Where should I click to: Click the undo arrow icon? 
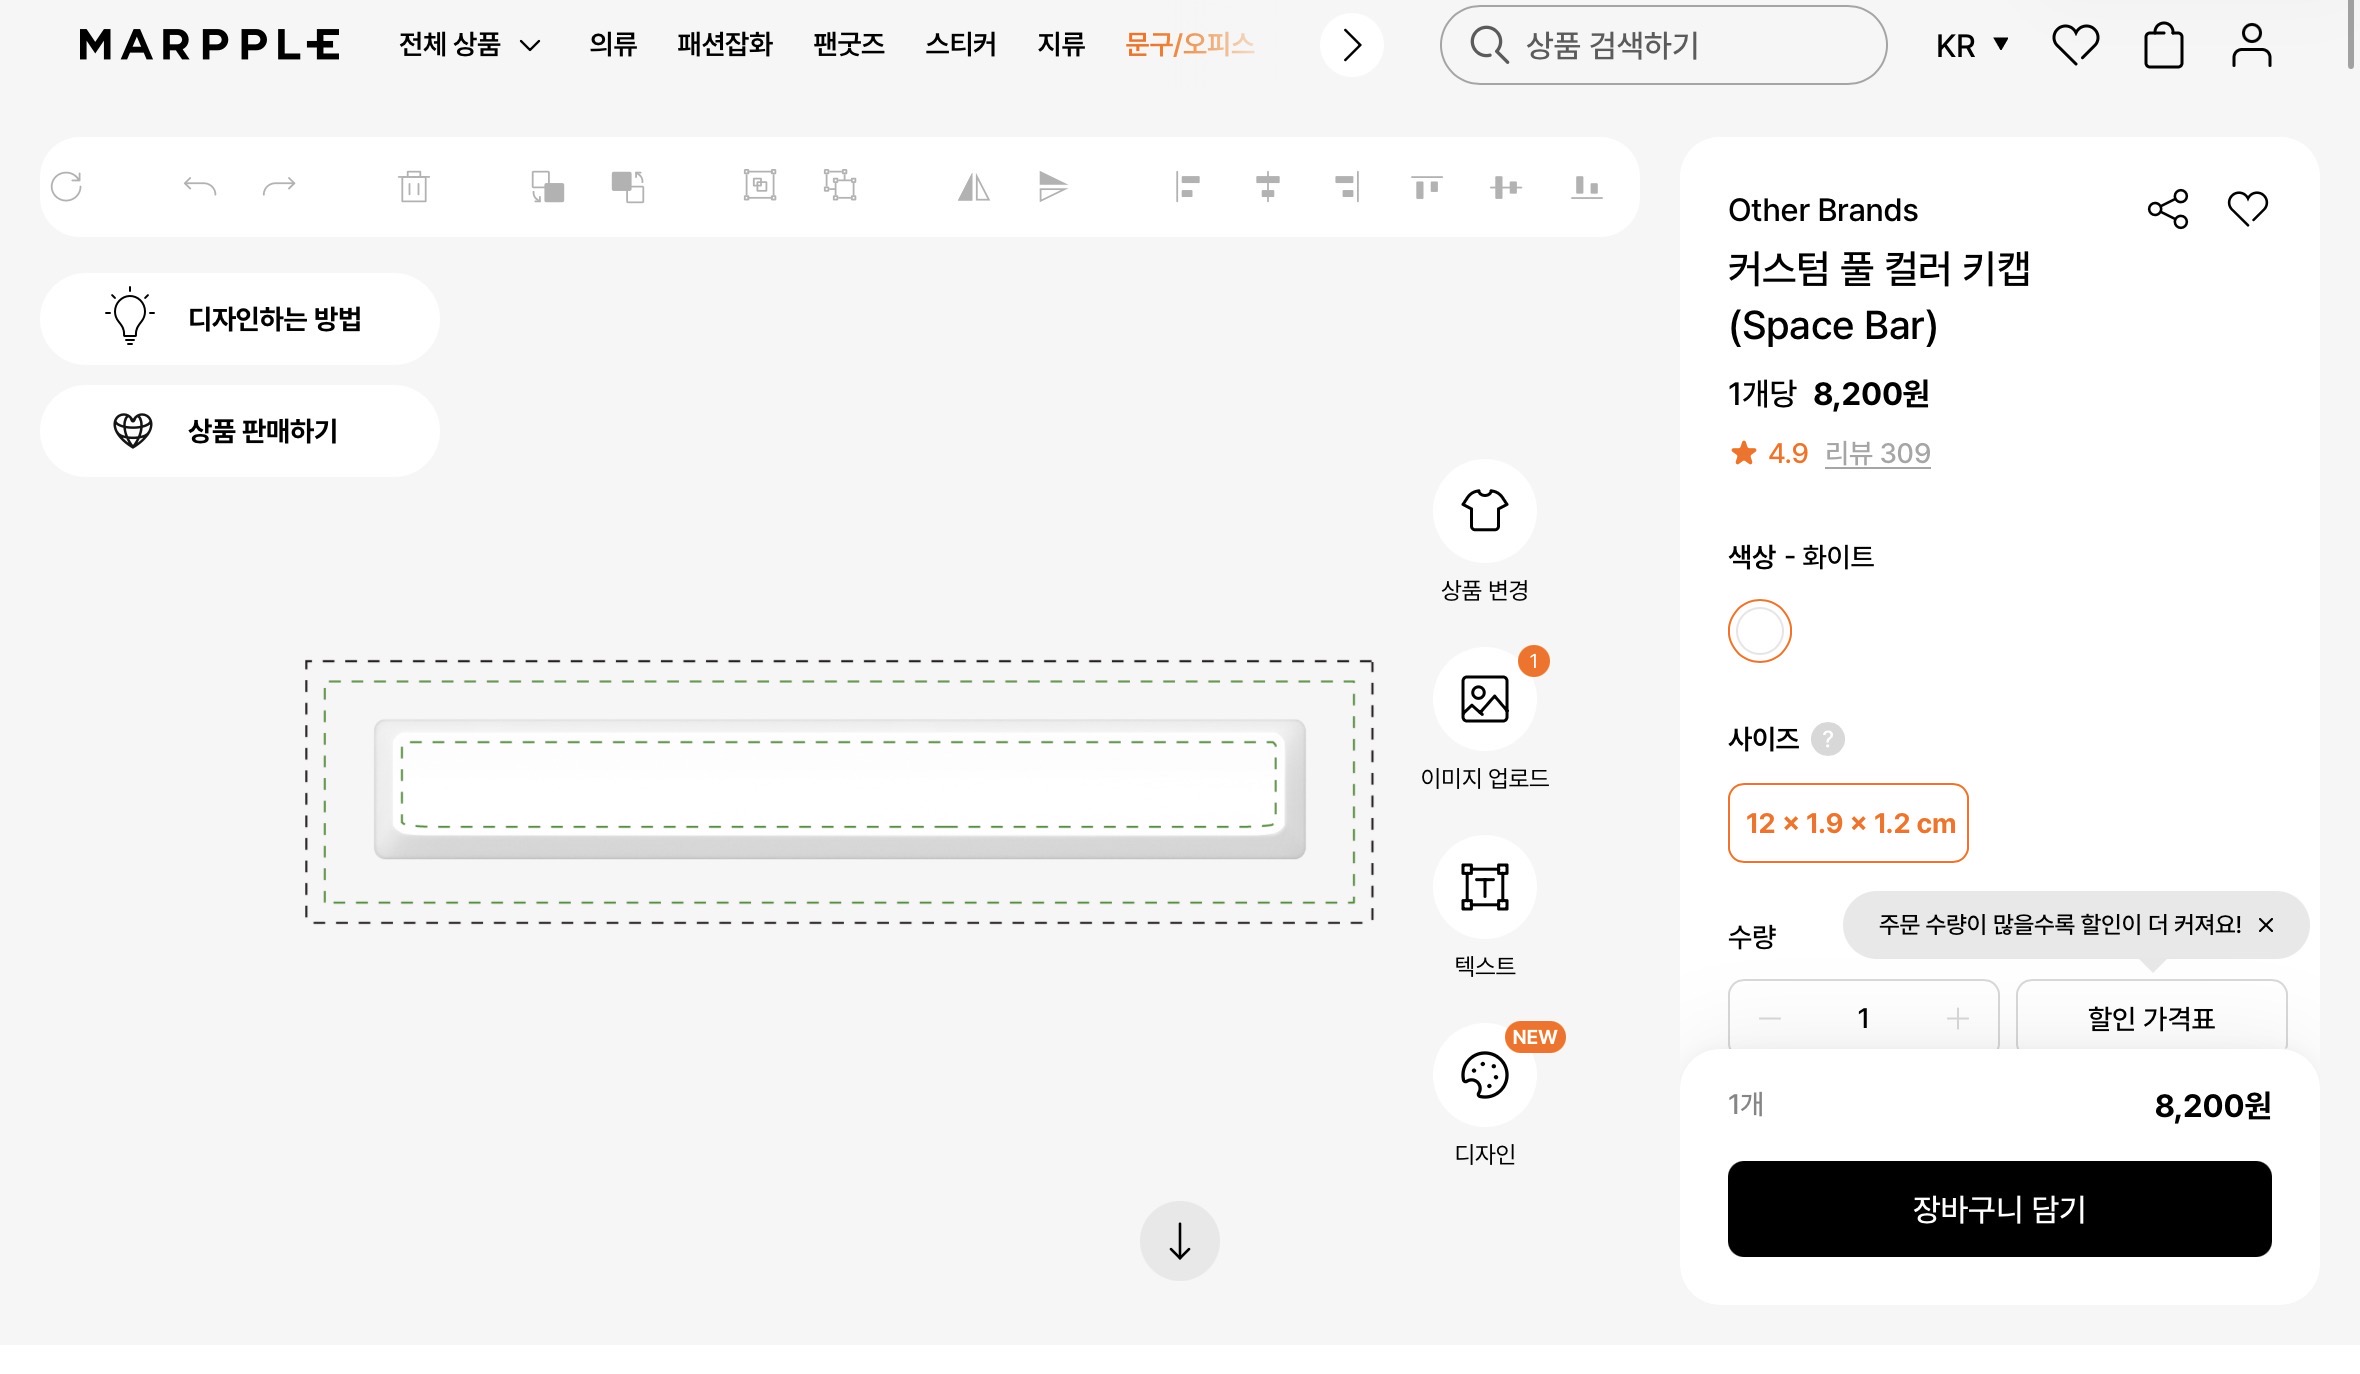pos(200,186)
